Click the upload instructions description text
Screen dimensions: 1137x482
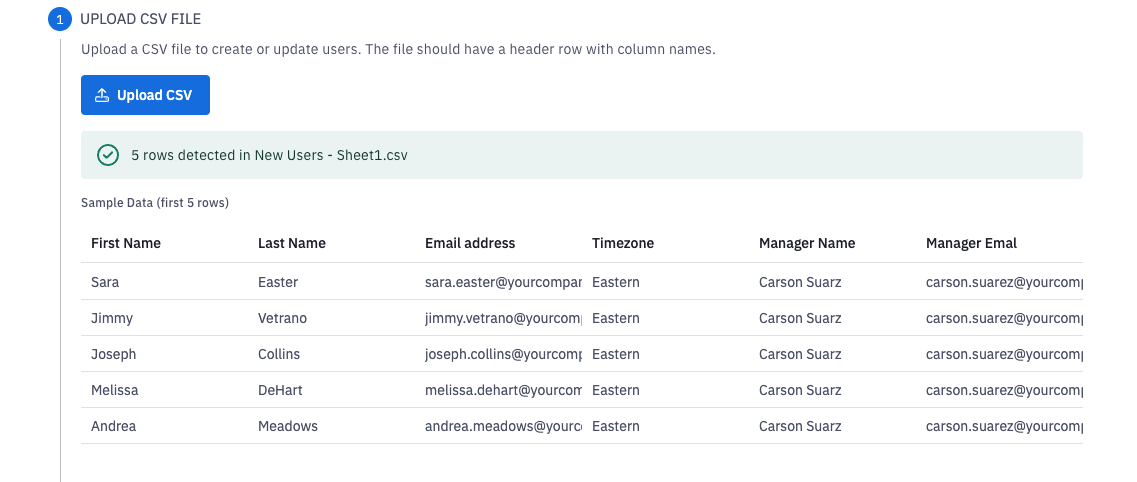coord(398,50)
